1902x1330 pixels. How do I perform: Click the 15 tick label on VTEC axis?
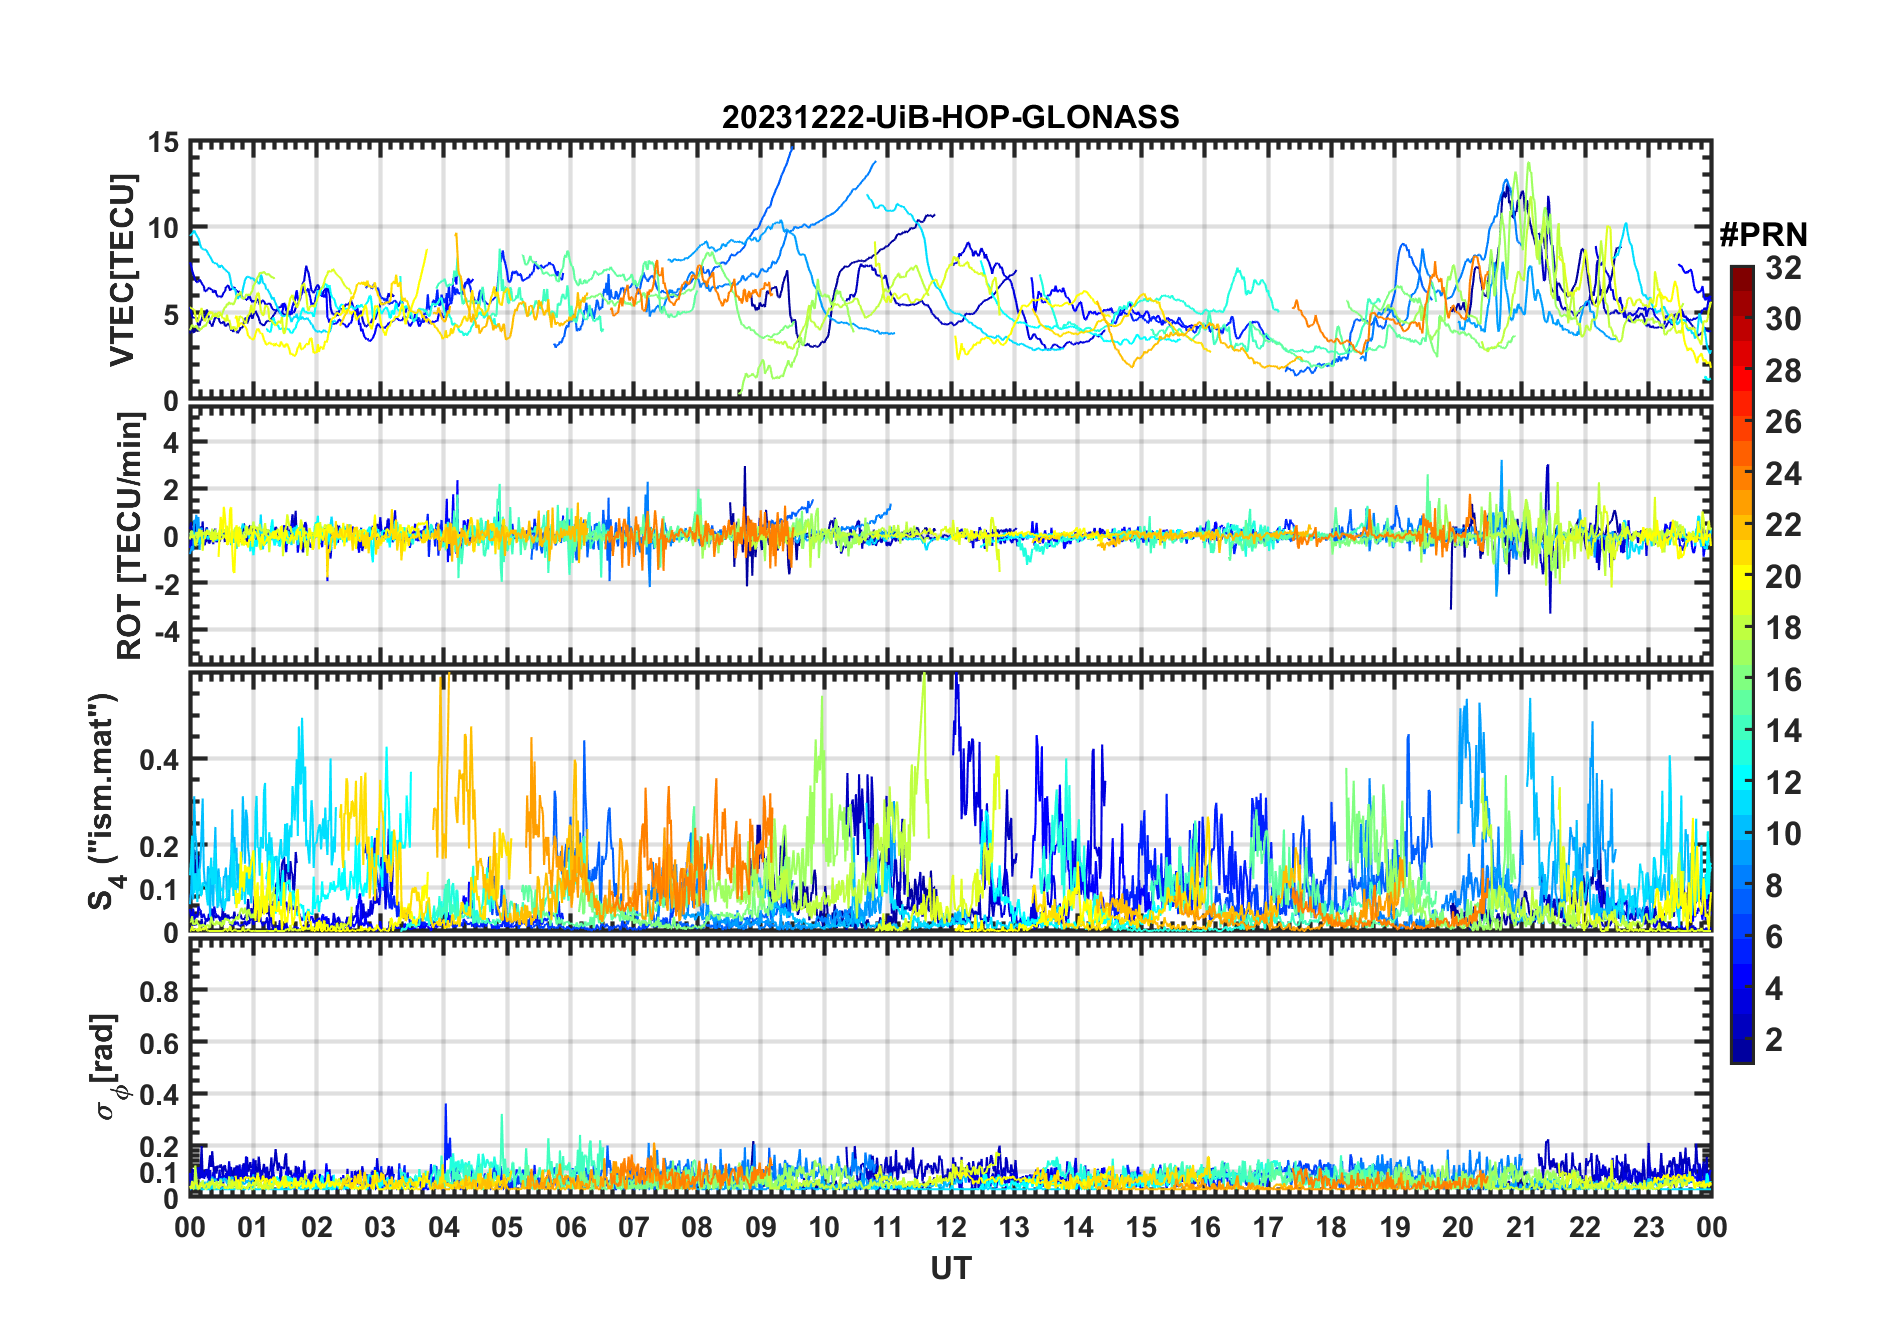(x=163, y=143)
